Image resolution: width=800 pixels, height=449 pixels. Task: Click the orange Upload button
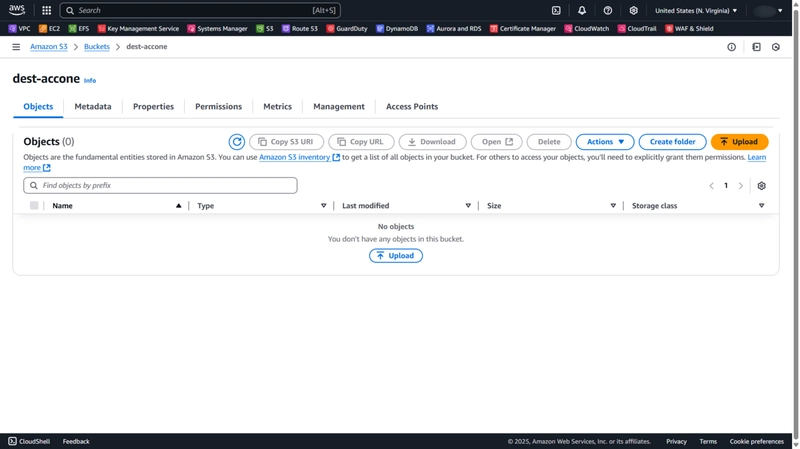(x=739, y=142)
